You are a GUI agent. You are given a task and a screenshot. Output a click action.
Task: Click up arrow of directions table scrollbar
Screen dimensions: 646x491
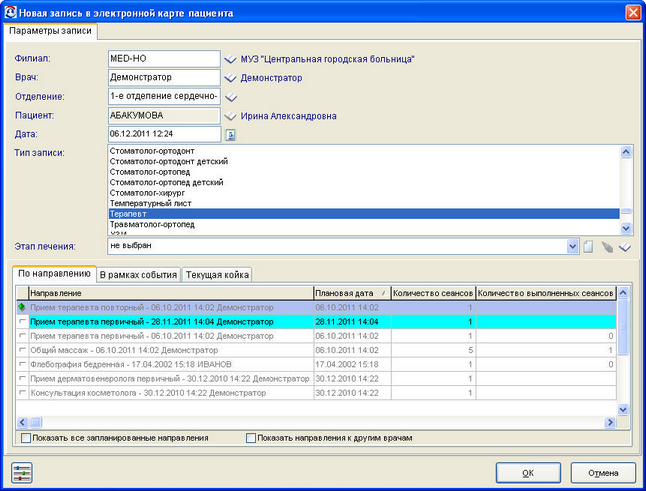pos(623,292)
